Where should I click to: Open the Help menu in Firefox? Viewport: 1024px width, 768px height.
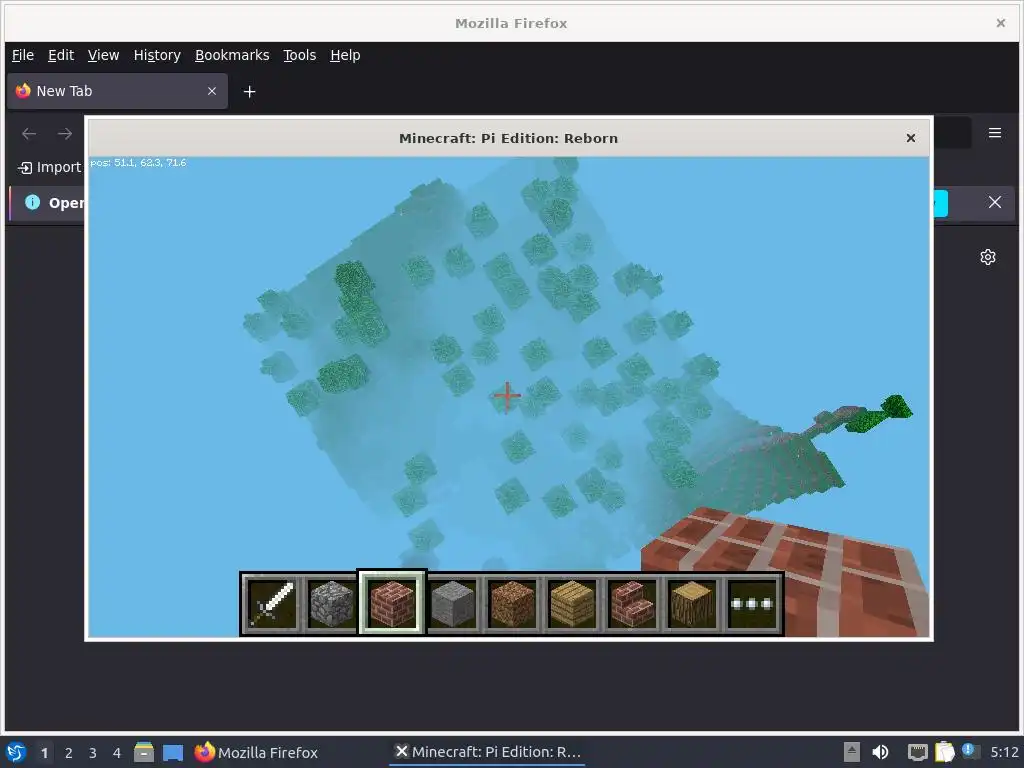pyautogui.click(x=345, y=56)
